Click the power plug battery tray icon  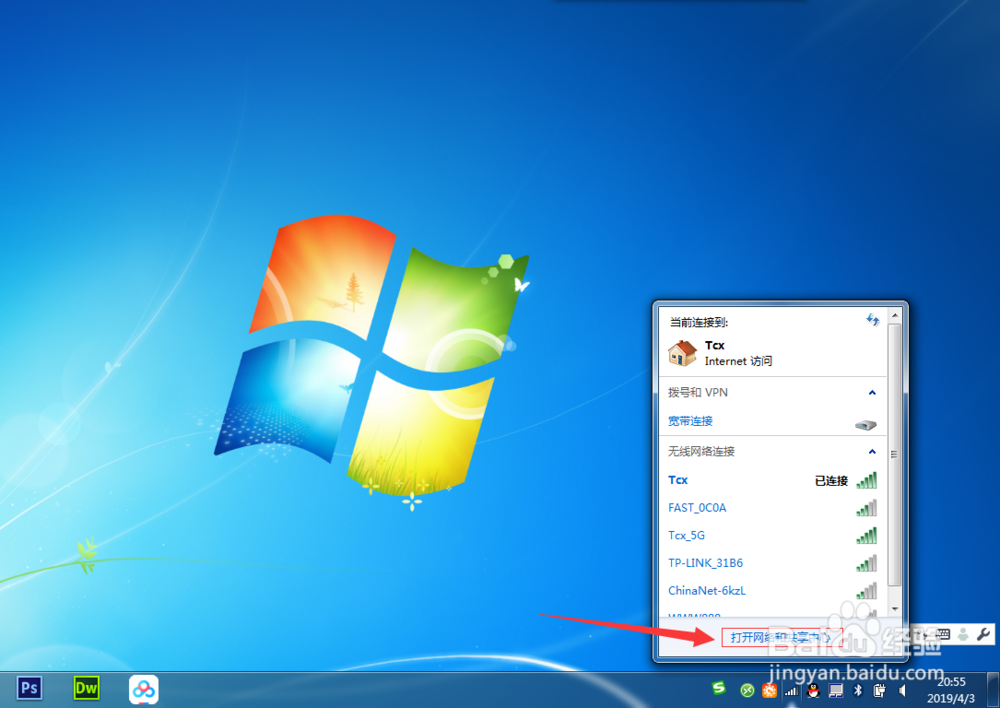coord(879,690)
